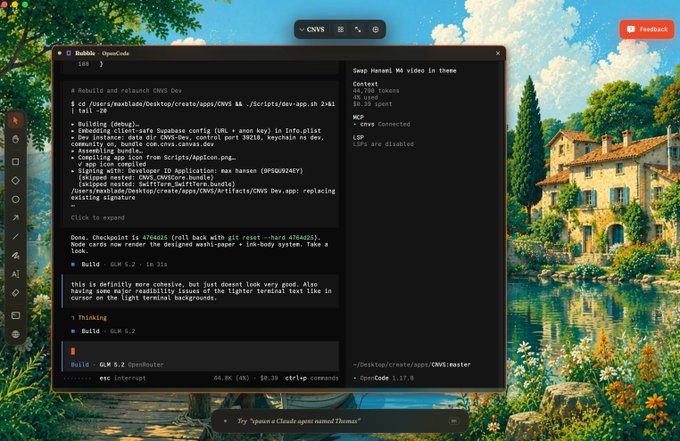Click GLM 5.2 model in prompt box
The width and height of the screenshot is (680, 441).
(112, 365)
